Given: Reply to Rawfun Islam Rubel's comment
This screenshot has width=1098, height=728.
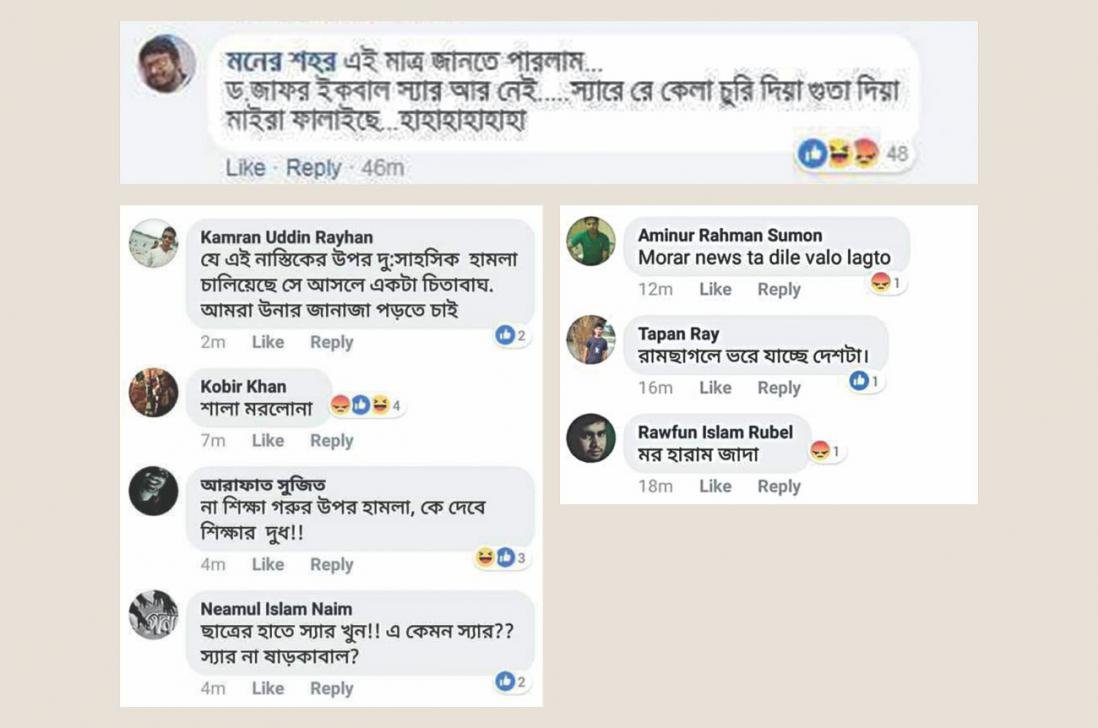Looking at the screenshot, I should point(778,486).
